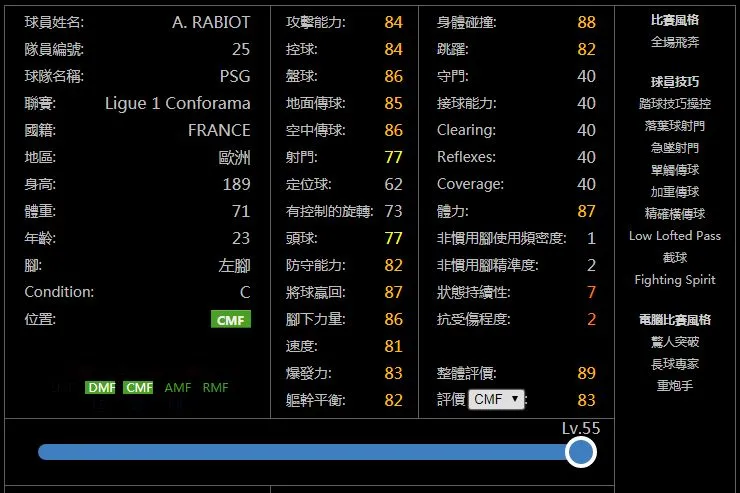Click the skill Low Lofted Pass

coord(674,235)
